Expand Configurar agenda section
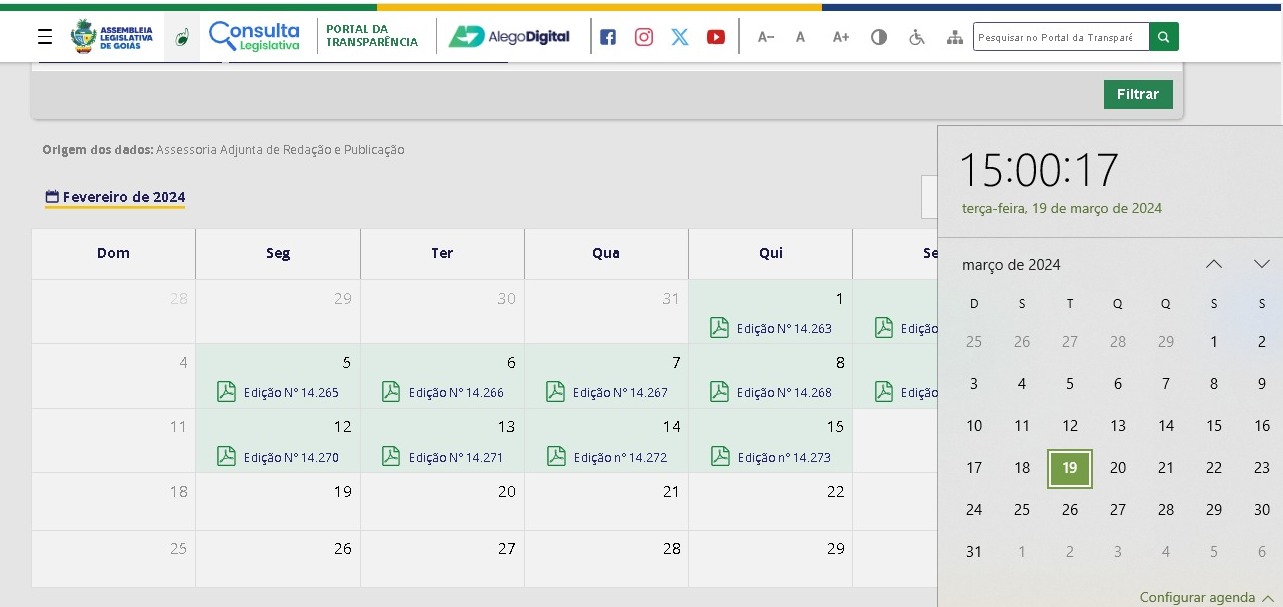Screen dimensions: 1283x607 pyautogui.click(x=1206, y=597)
